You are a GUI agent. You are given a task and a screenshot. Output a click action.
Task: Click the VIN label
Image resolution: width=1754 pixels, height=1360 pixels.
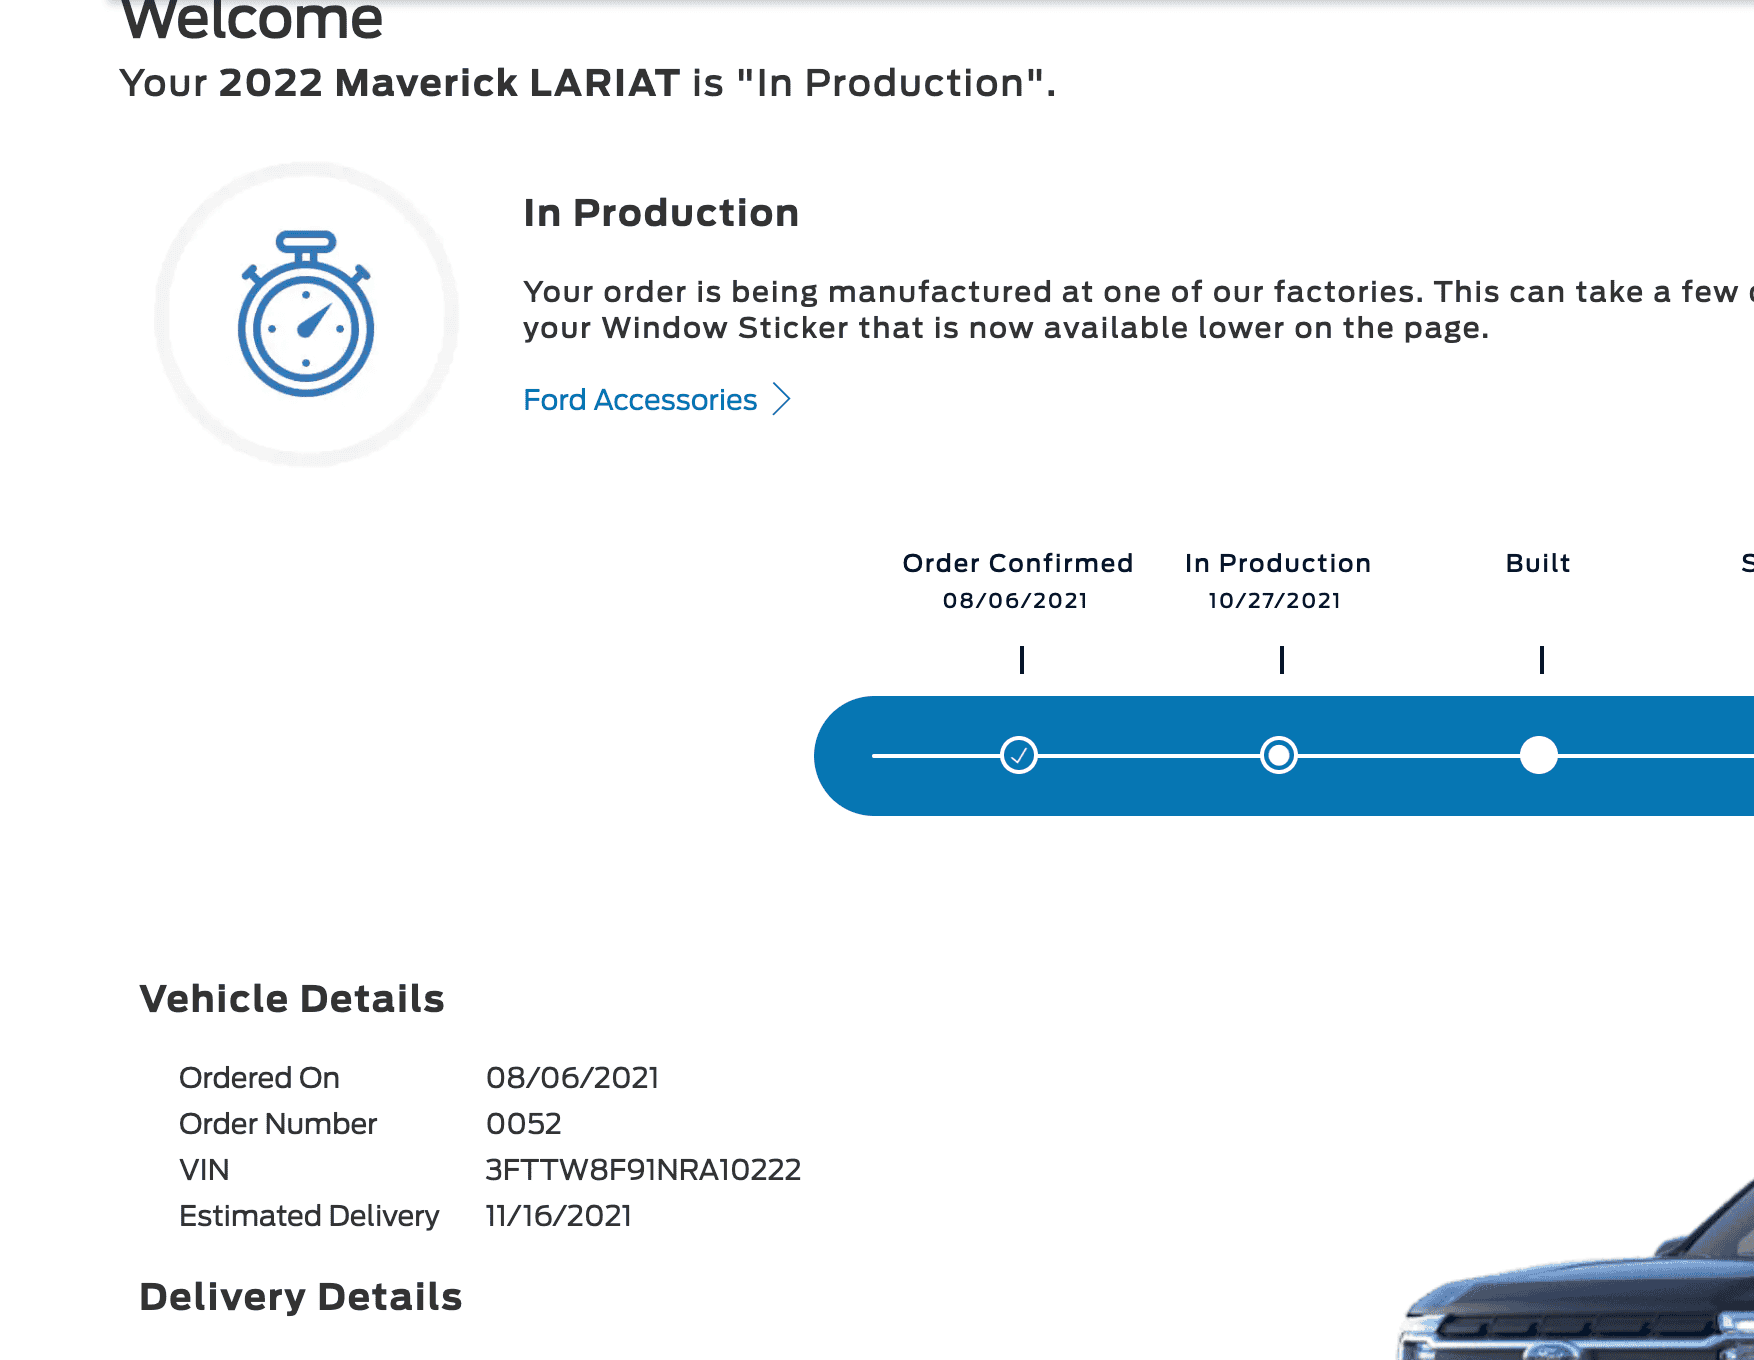[x=204, y=1170]
